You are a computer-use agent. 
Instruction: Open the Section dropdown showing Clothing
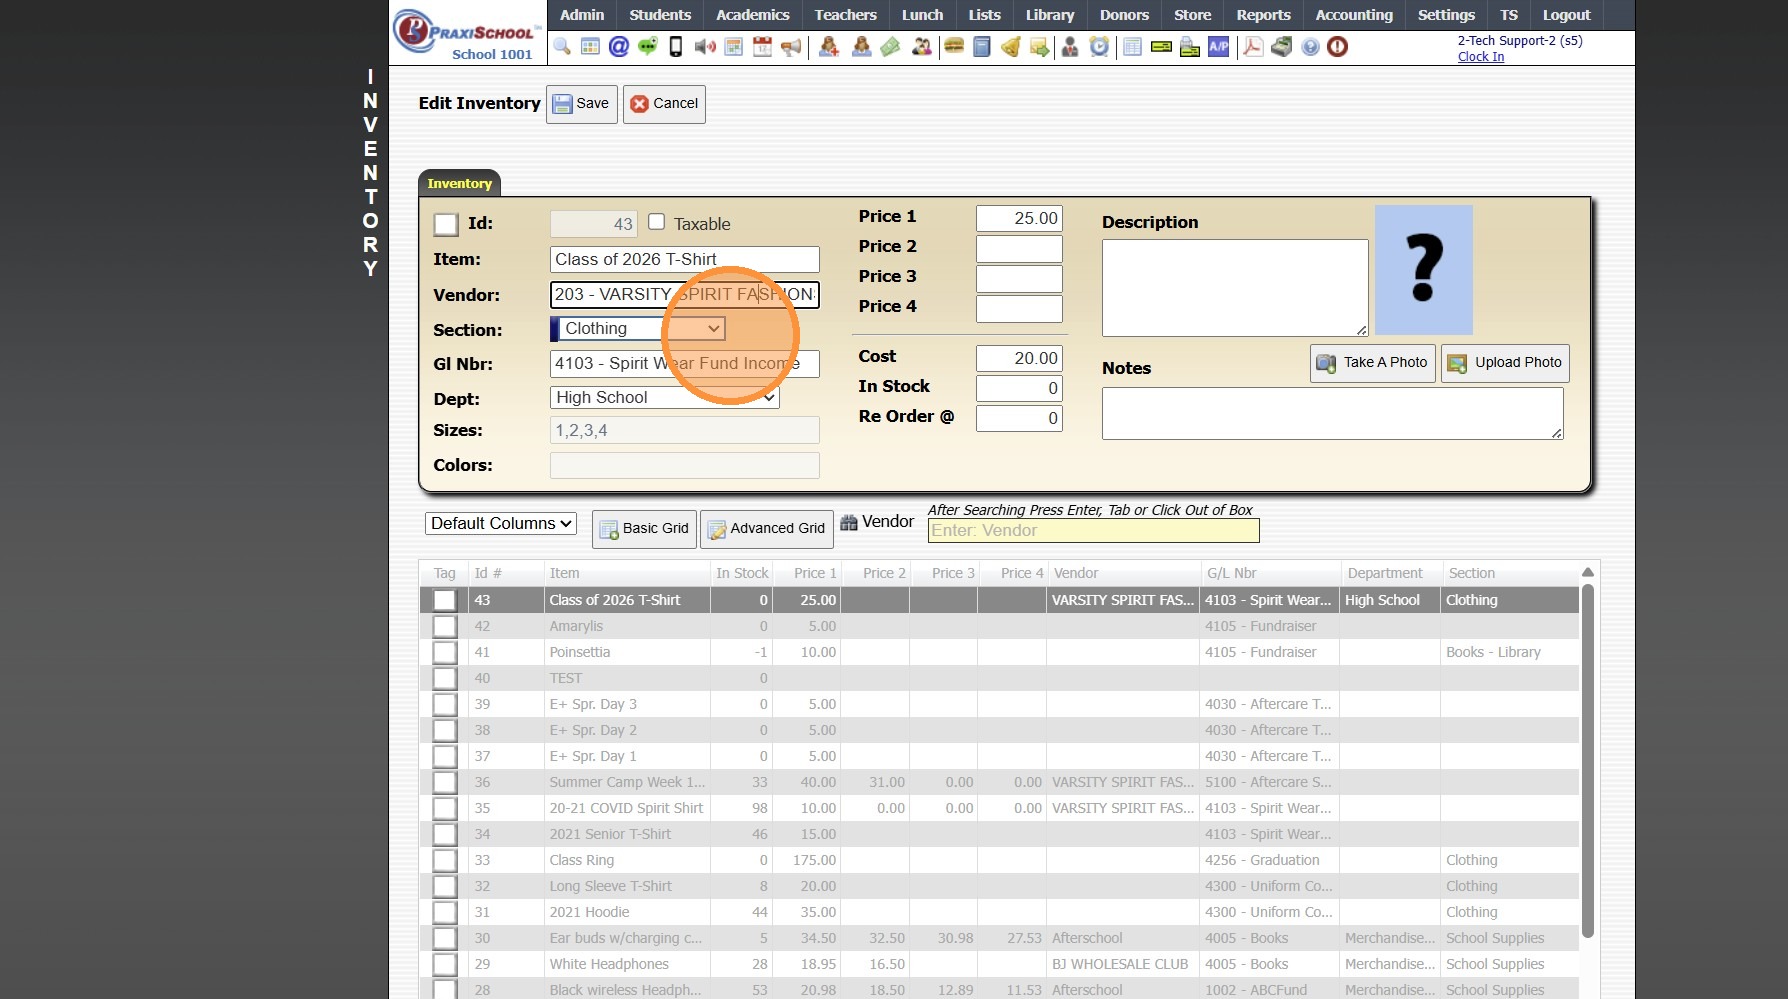coord(640,329)
